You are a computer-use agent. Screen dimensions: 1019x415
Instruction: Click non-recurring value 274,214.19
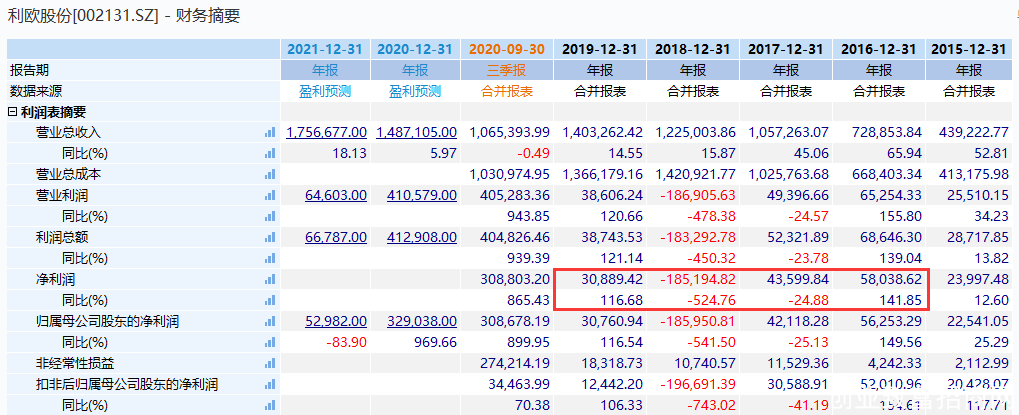coord(513,364)
